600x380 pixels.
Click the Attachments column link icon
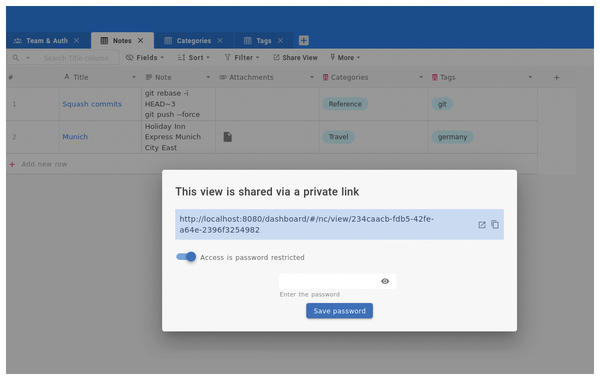click(x=223, y=77)
